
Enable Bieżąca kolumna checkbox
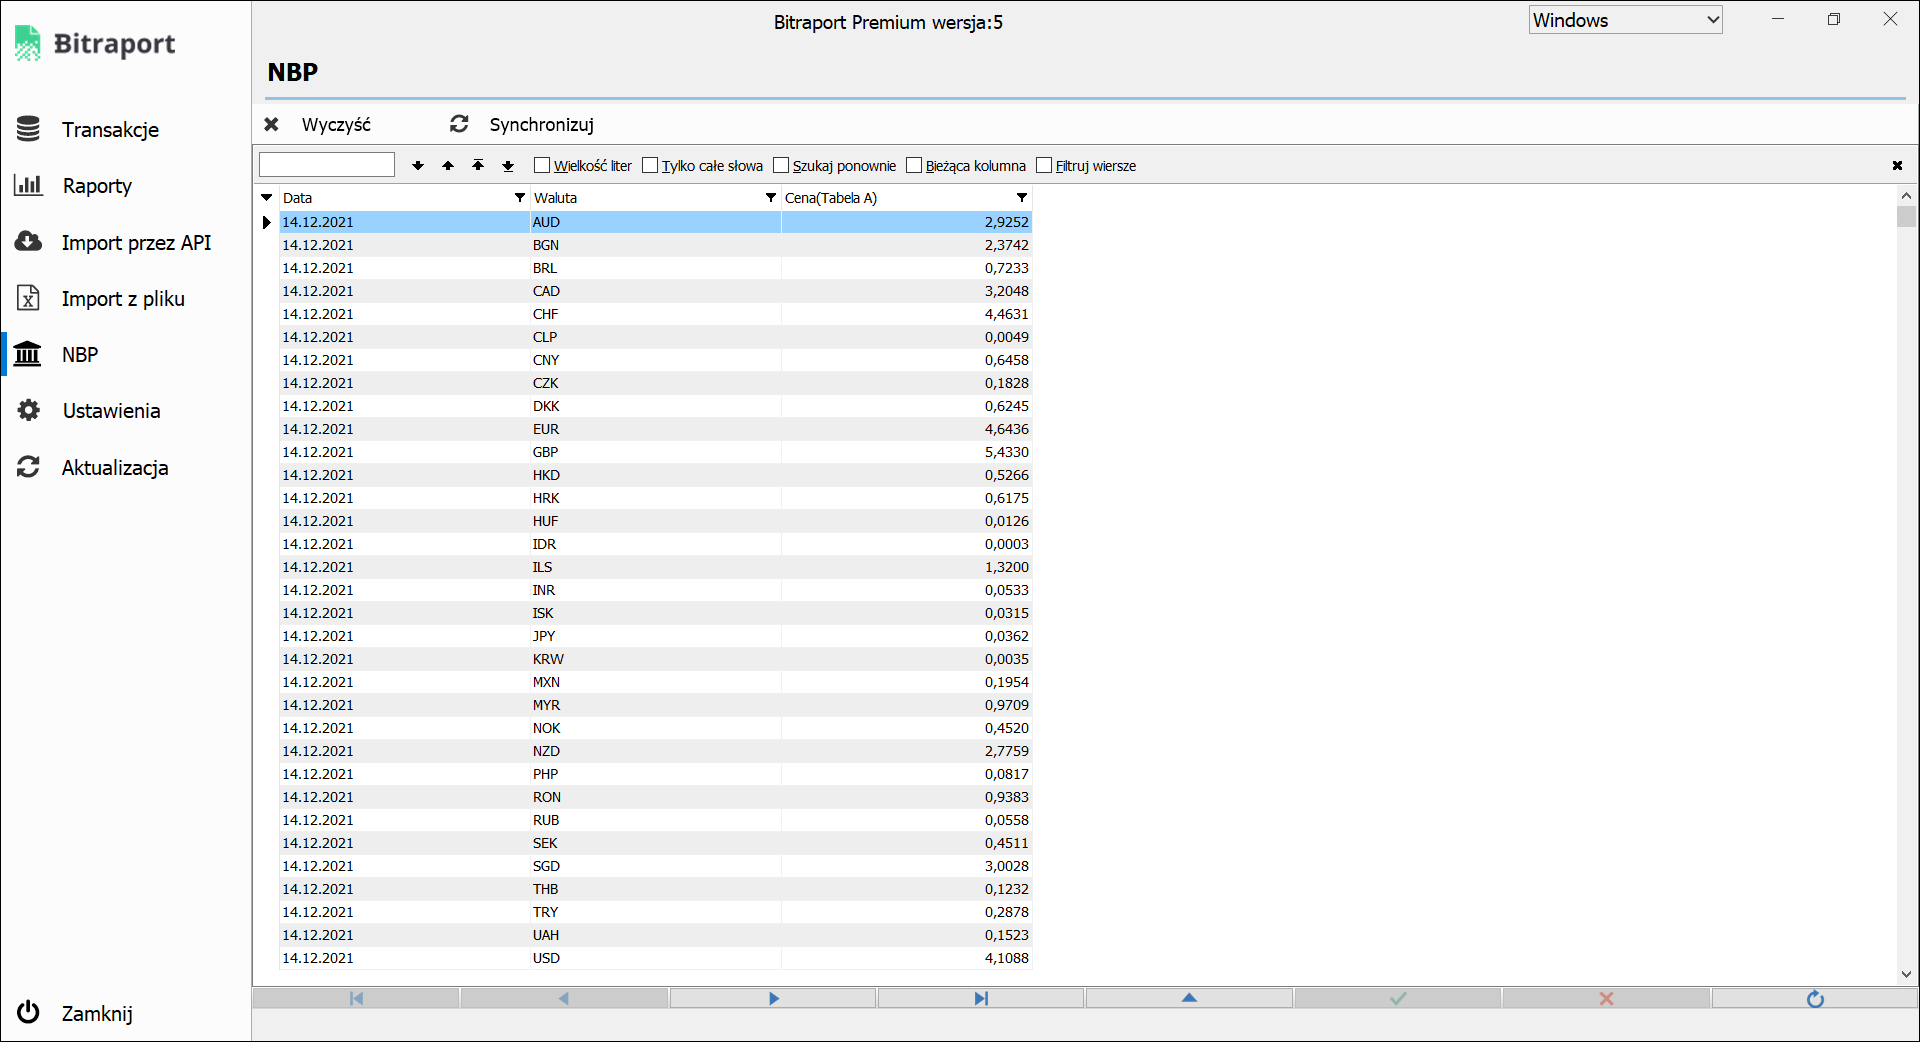[x=914, y=165]
